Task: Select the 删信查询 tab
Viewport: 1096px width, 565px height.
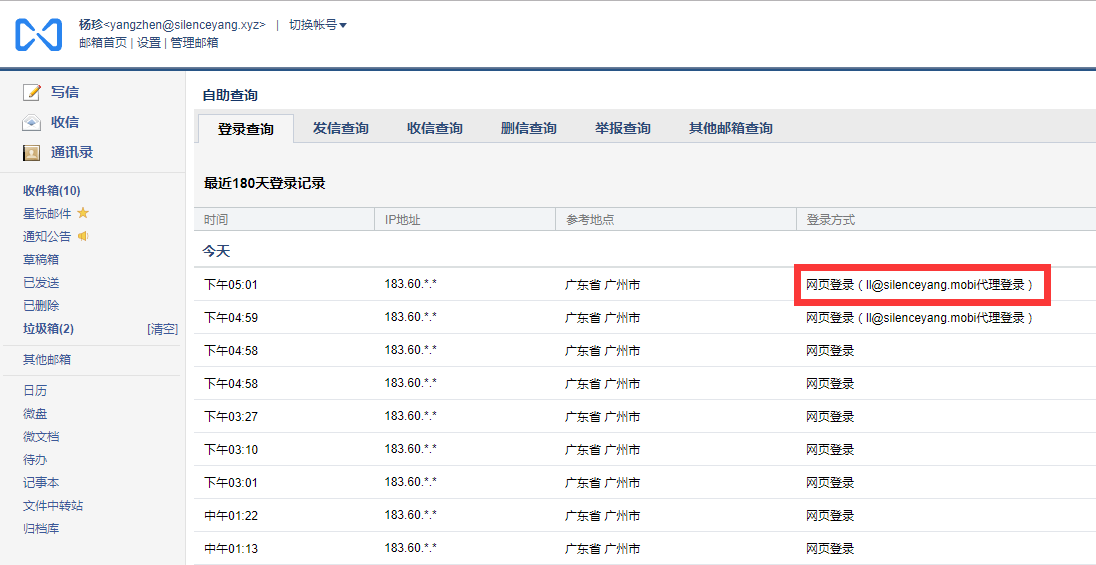Action: (528, 128)
